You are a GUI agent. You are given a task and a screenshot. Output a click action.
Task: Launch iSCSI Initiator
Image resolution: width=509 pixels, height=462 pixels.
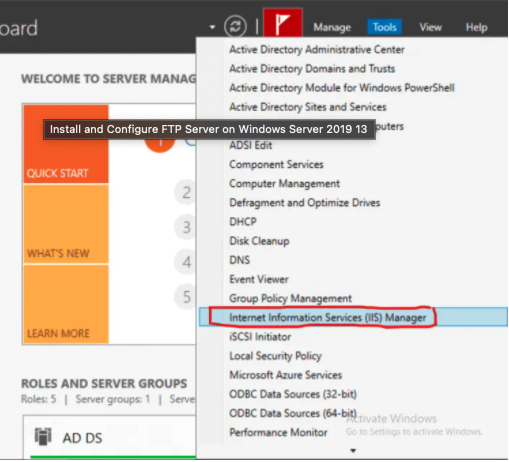coord(260,337)
